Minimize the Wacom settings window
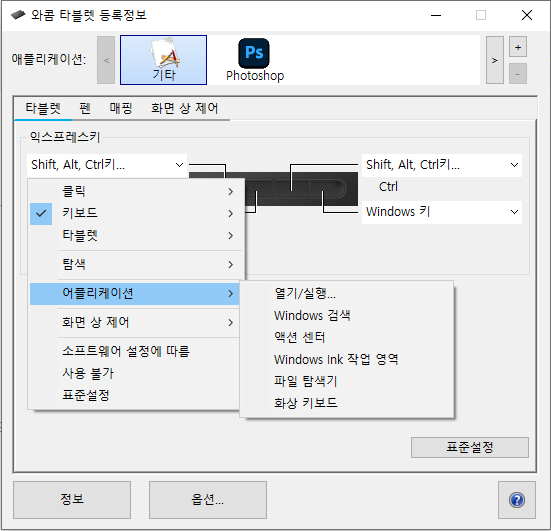Viewport: 551px width, 531px height. pos(436,15)
